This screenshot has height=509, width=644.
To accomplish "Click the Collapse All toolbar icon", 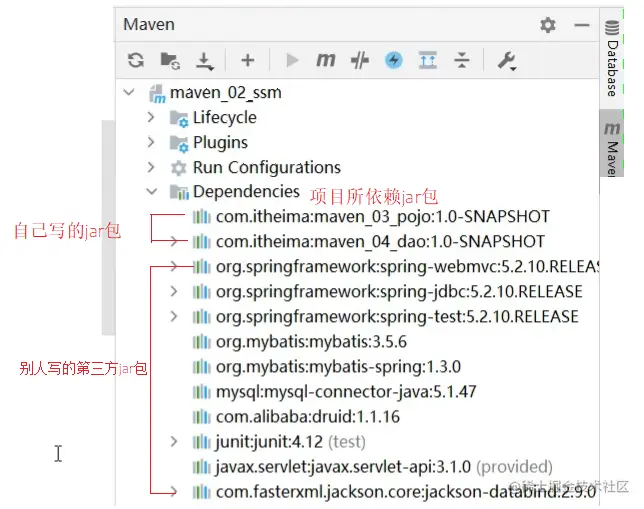I will pyautogui.click(x=462, y=60).
